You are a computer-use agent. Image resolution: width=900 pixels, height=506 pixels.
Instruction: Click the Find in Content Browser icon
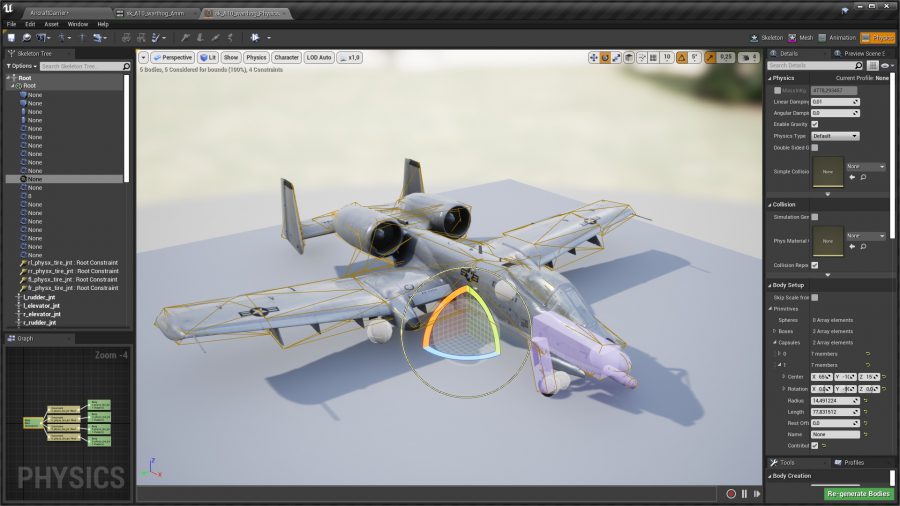(x=26, y=38)
